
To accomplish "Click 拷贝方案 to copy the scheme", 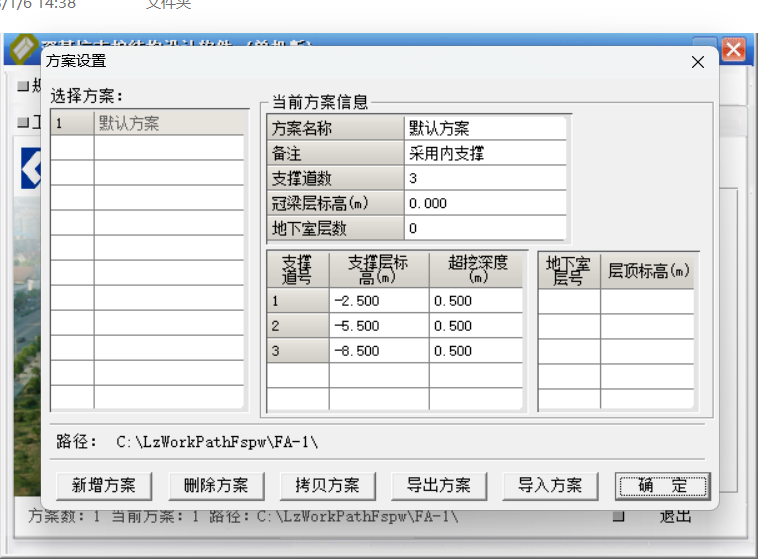I will click(x=327, y=486).
